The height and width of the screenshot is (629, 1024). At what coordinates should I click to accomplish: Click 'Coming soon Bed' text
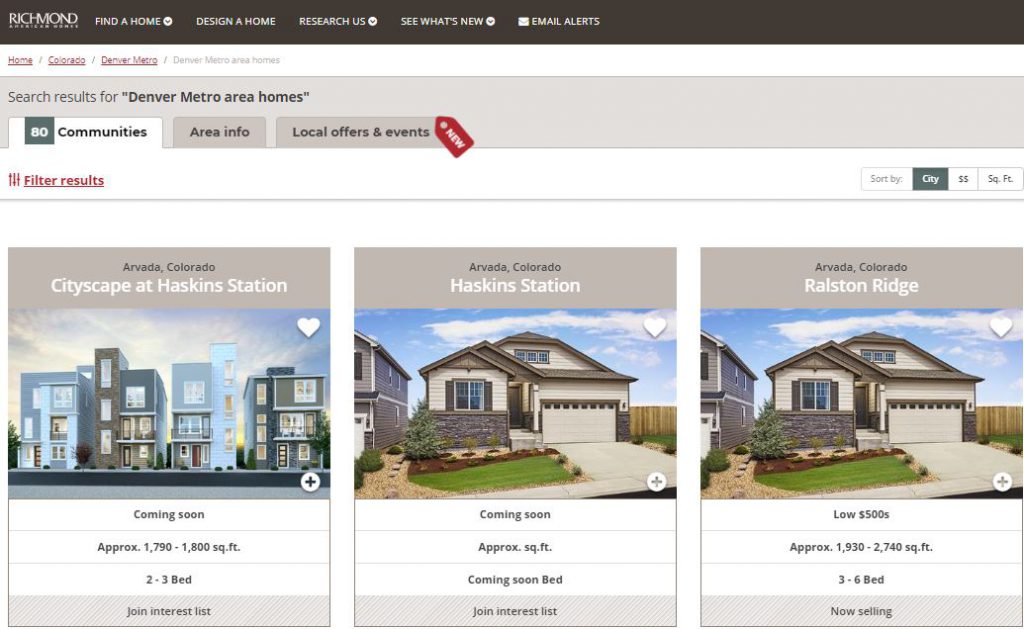pos(515,579)
